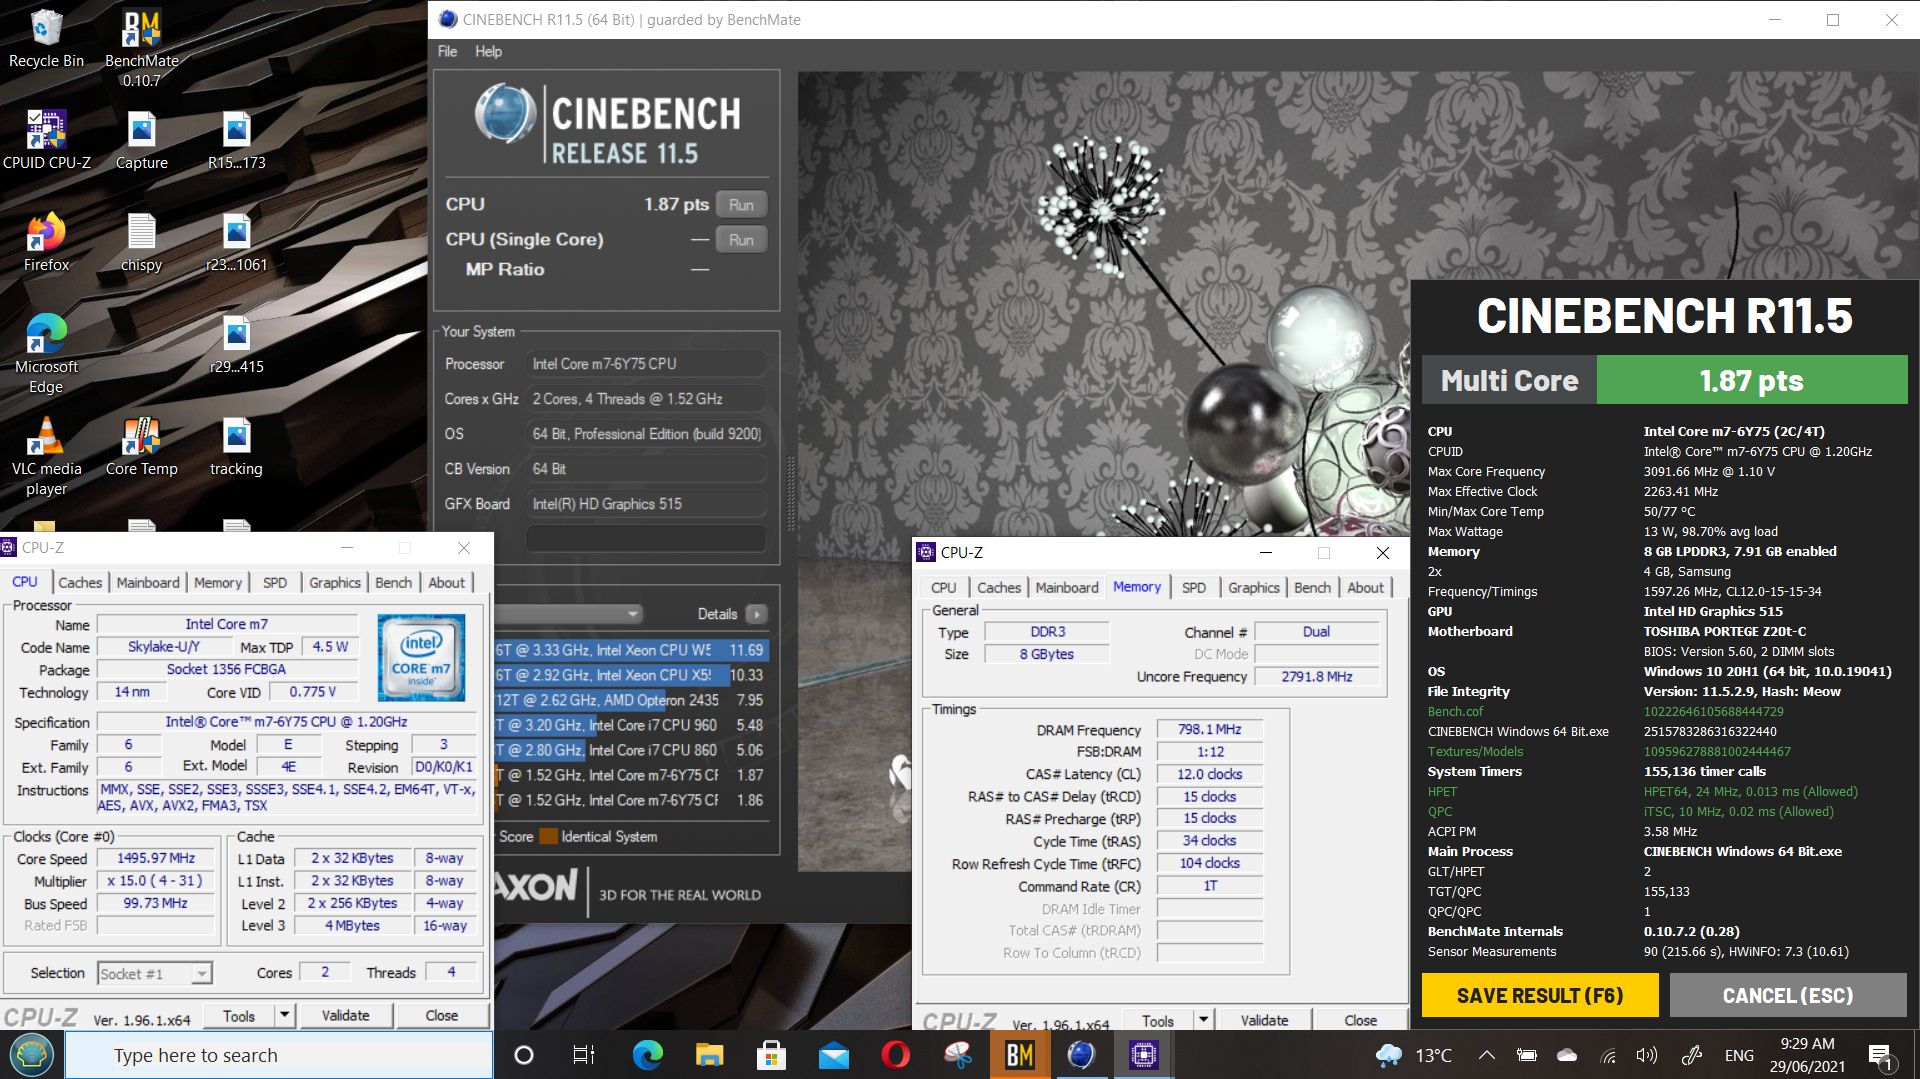Open the File menu in Cinebench
This screenshot has width=1920, height=1079.
point(447,51)
